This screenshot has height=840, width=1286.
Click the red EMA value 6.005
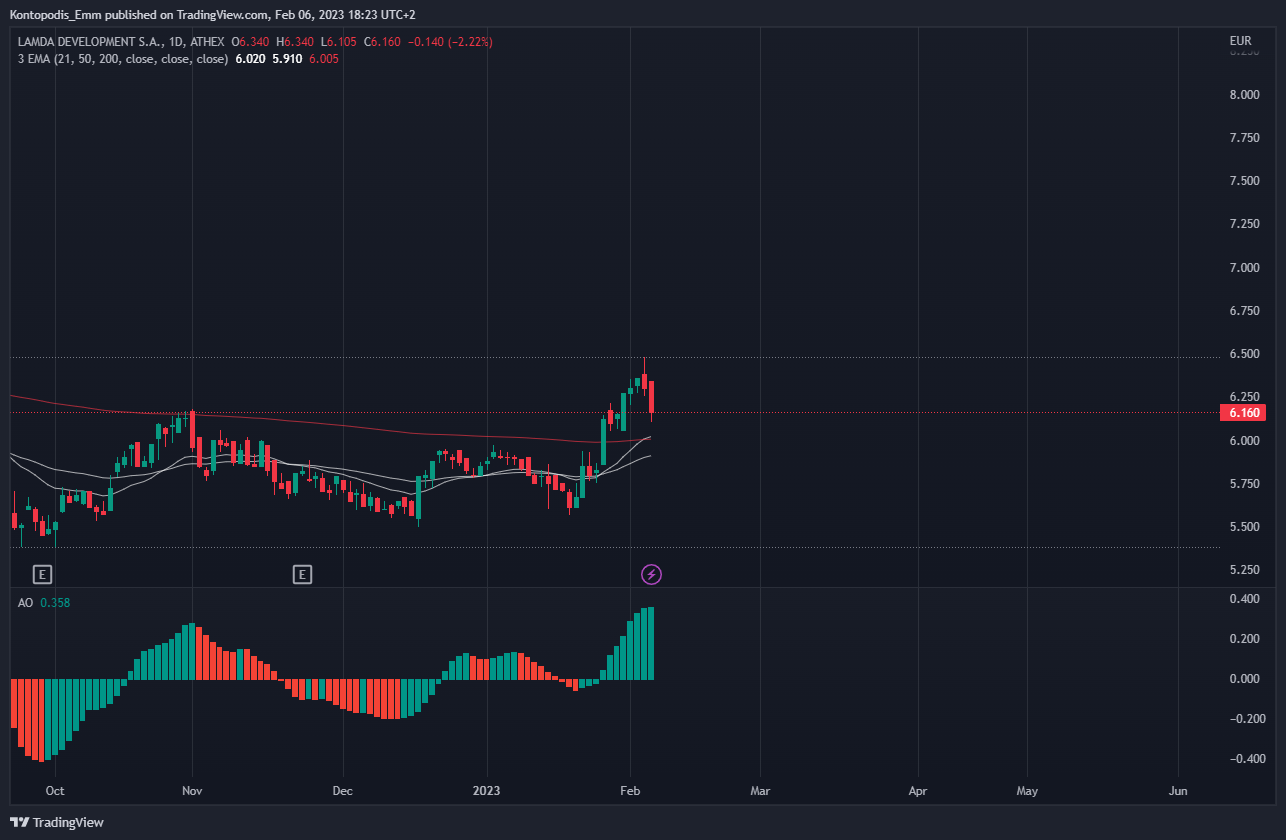[x=323, y=59]
